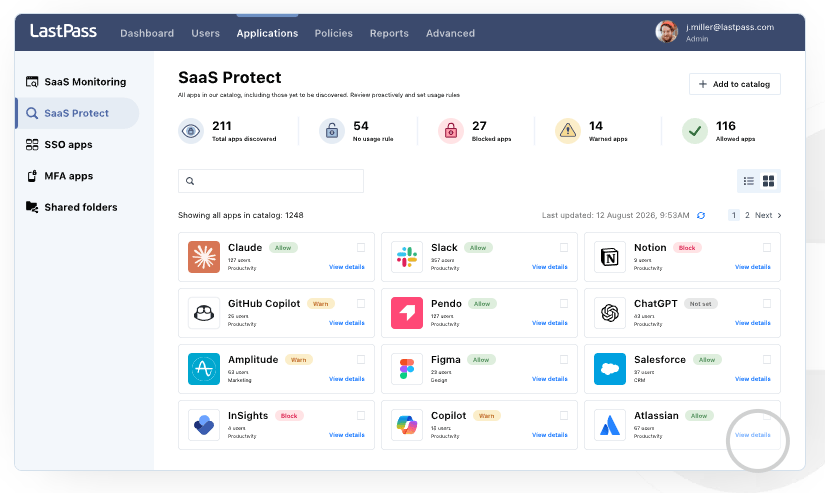Click the Block badge on Notion
The image size is (825, 493).
pyautogui.click(x=687, y=248)
